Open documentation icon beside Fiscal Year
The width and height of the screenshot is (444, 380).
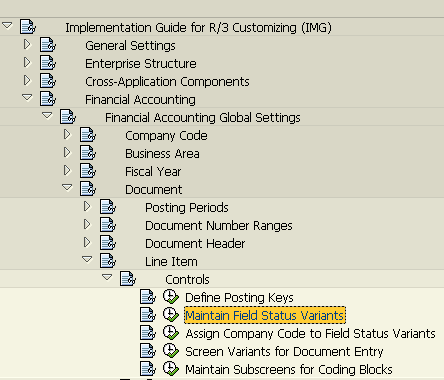click(x=88, y=171)
